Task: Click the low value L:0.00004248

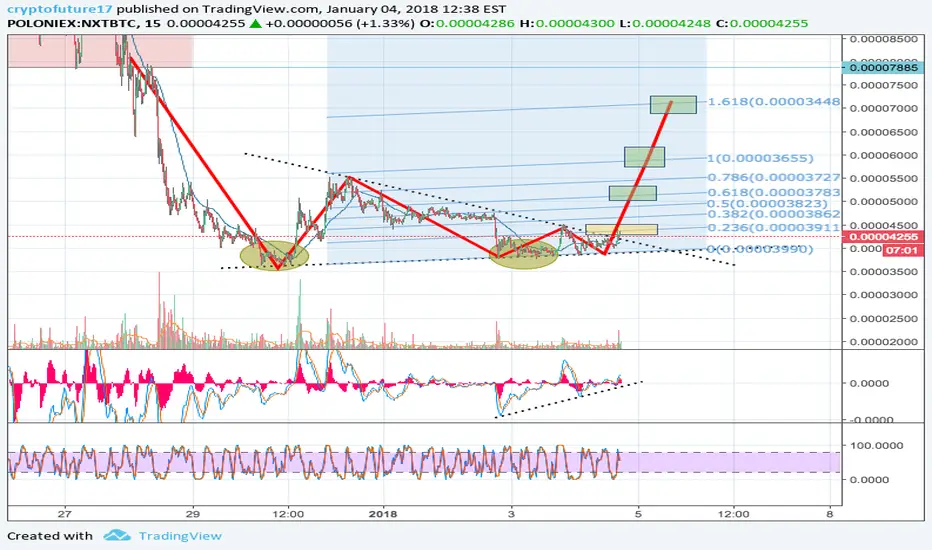Action: point(665,24)
